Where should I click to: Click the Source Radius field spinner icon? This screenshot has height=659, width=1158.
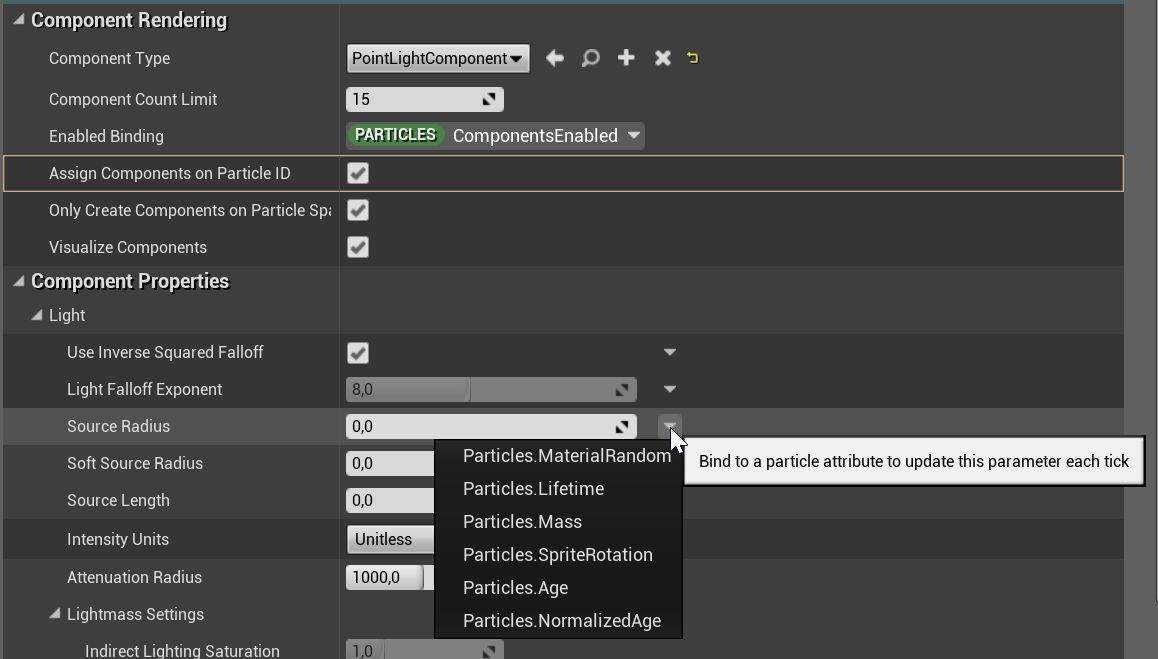[x=622, y=426]
